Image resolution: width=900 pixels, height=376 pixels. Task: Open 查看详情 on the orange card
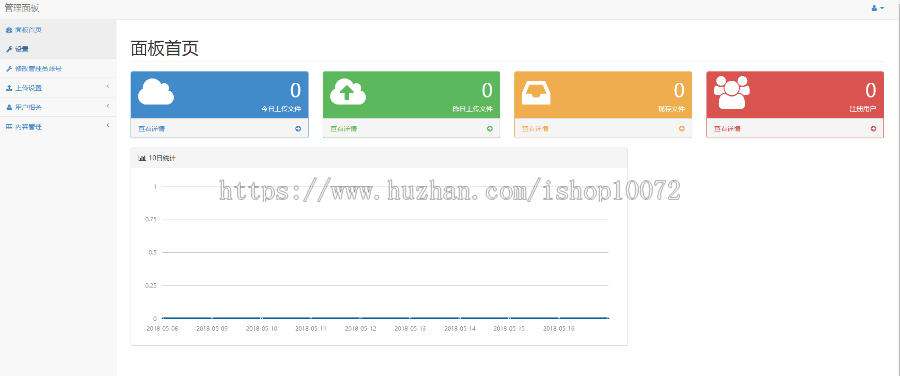[535, 129]
